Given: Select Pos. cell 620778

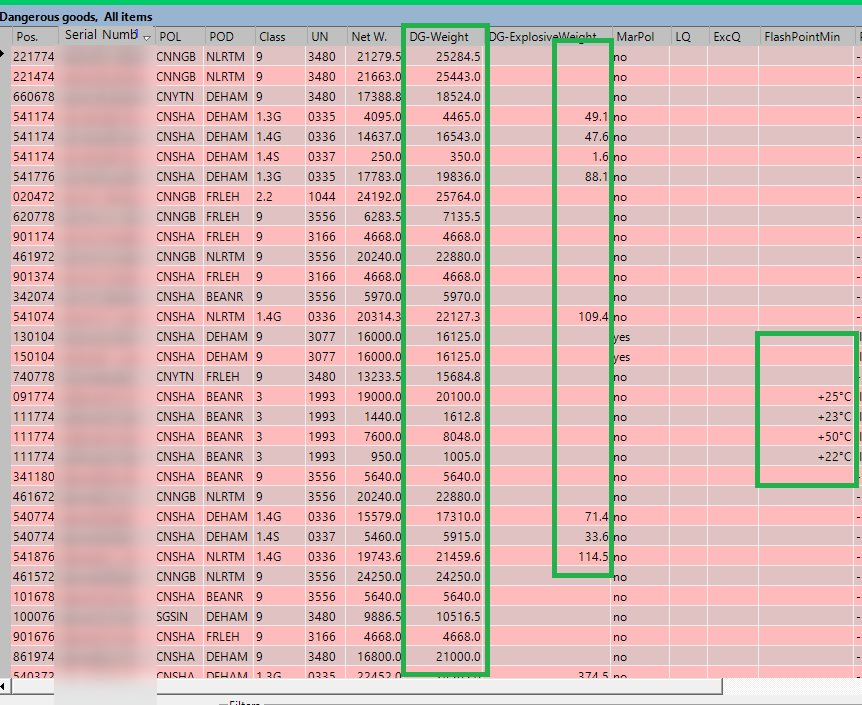Looking at the screenshot, I should point(34,217).
